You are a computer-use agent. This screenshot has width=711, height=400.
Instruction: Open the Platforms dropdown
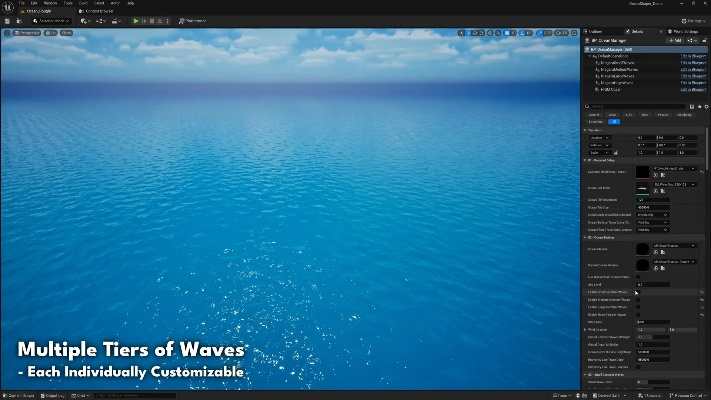pyautogui.click(x=191, y=20)
